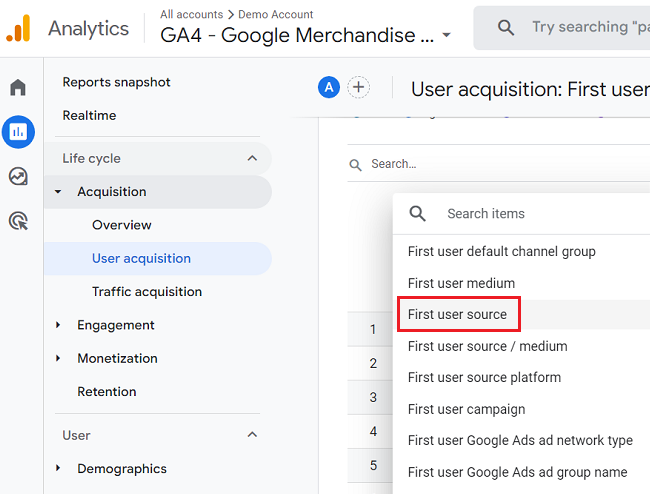Image resolution: width=650 pixels, height=494 pixels.
Task: Expand the Monetization tree arrow
Action: [58, 358]
